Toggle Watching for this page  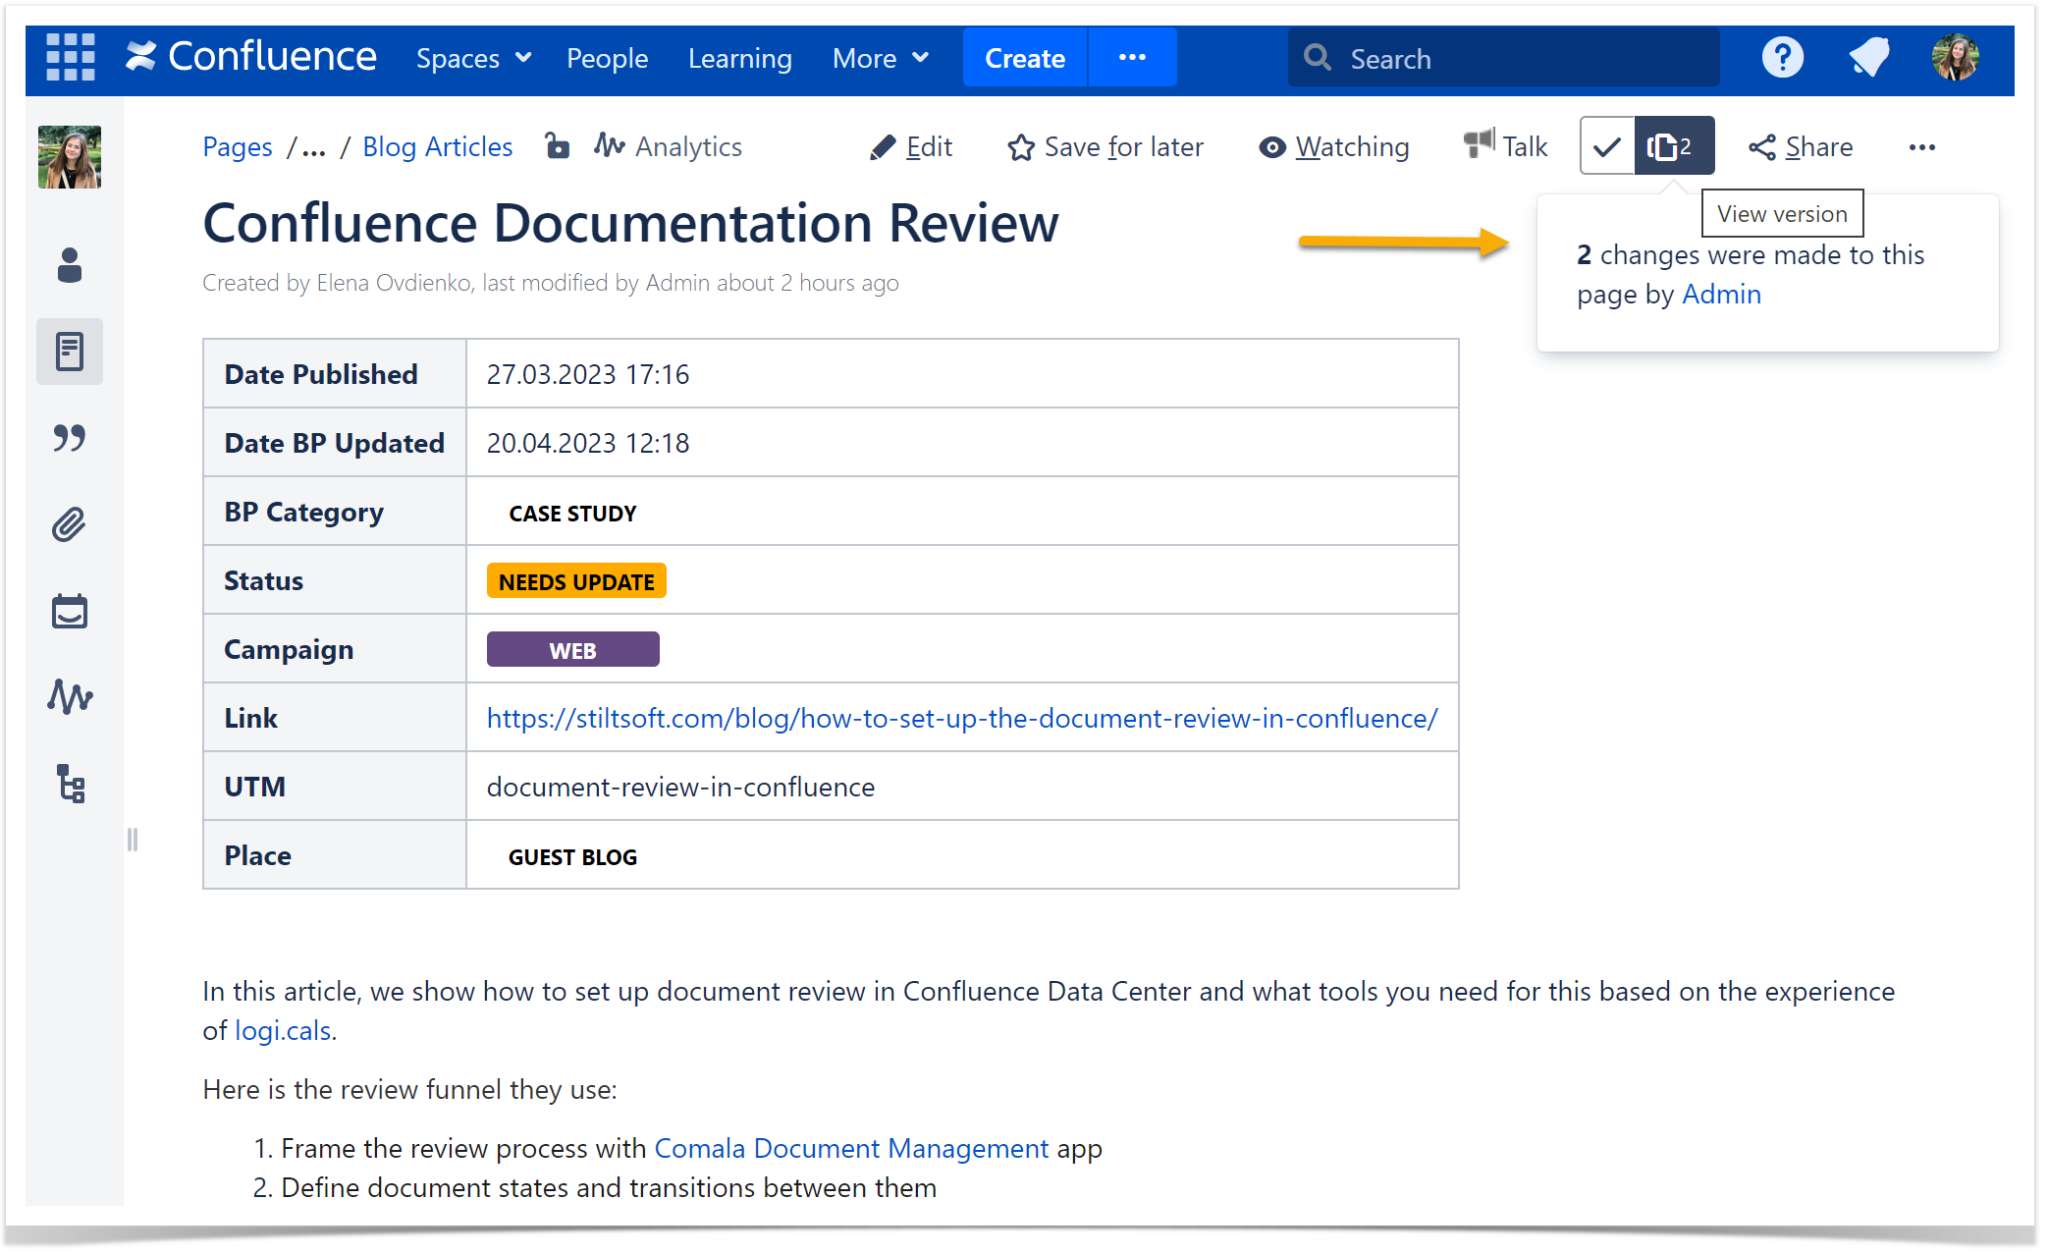[1334, 146]
